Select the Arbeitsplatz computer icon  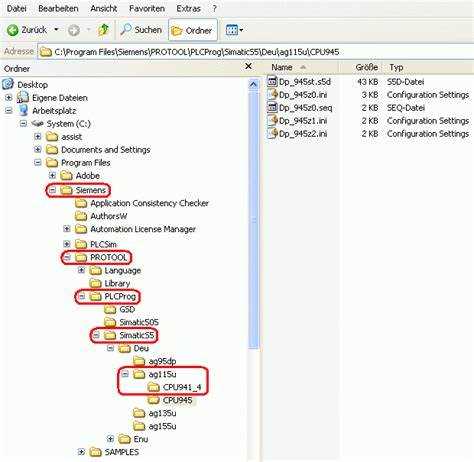[23, 111]
